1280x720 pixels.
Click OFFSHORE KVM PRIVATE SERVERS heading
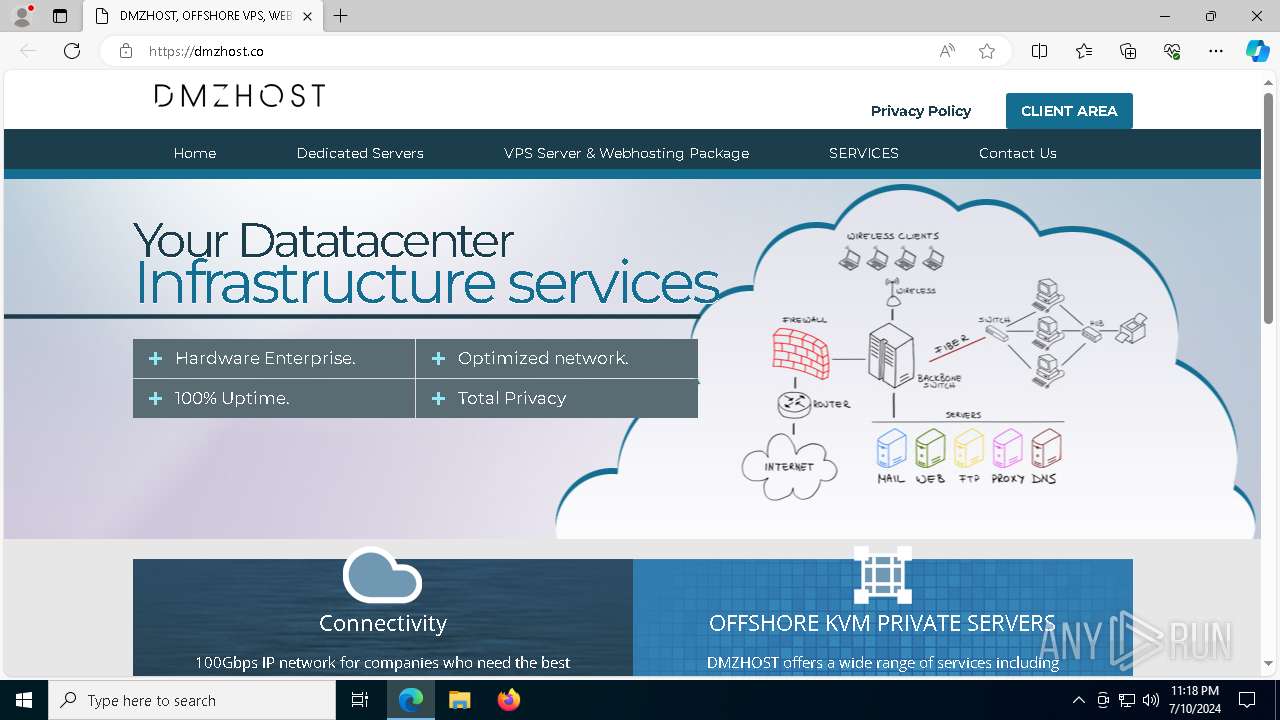[x=882, y=623]
